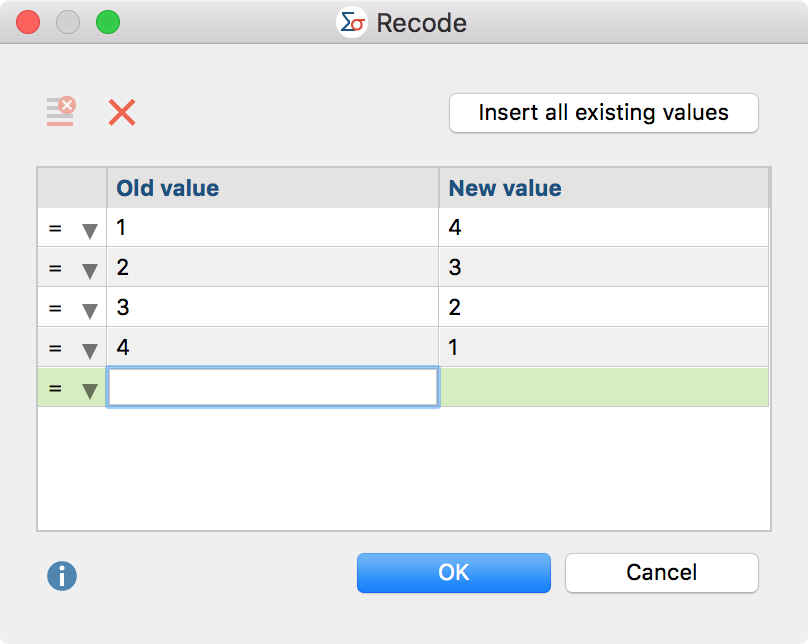This screenshot has width=808, height=644.
Task: Open operator dropdown for old value 2
Action: (x=89, y=270)
